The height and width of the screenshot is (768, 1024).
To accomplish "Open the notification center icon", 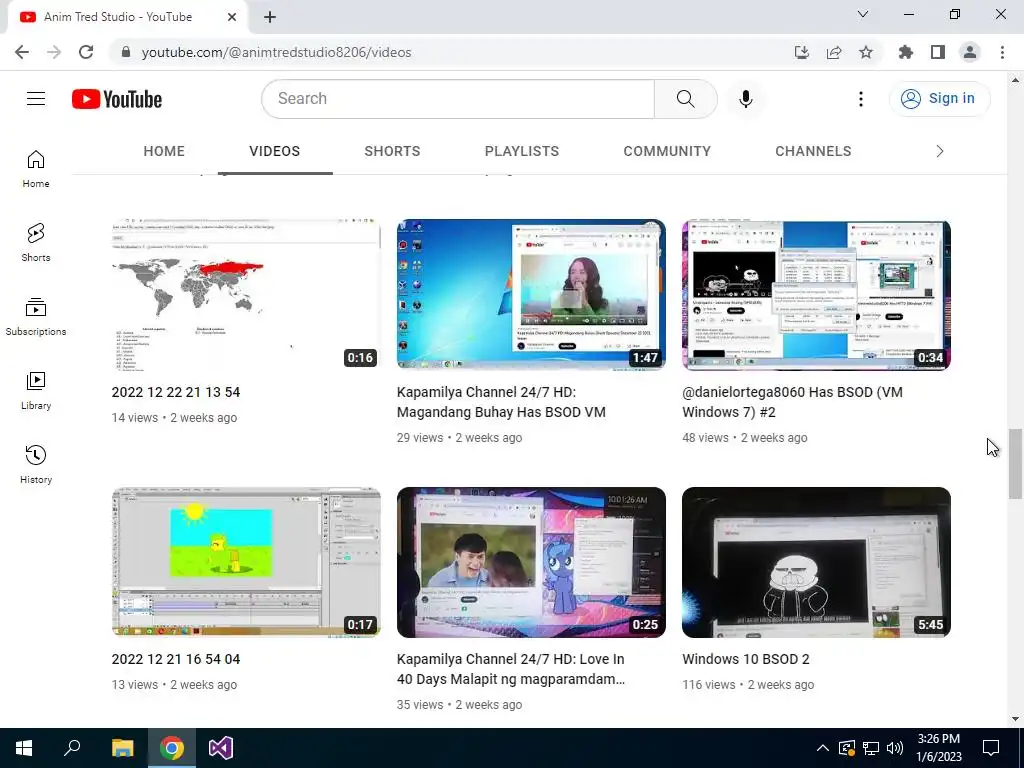I will [991, 748].
